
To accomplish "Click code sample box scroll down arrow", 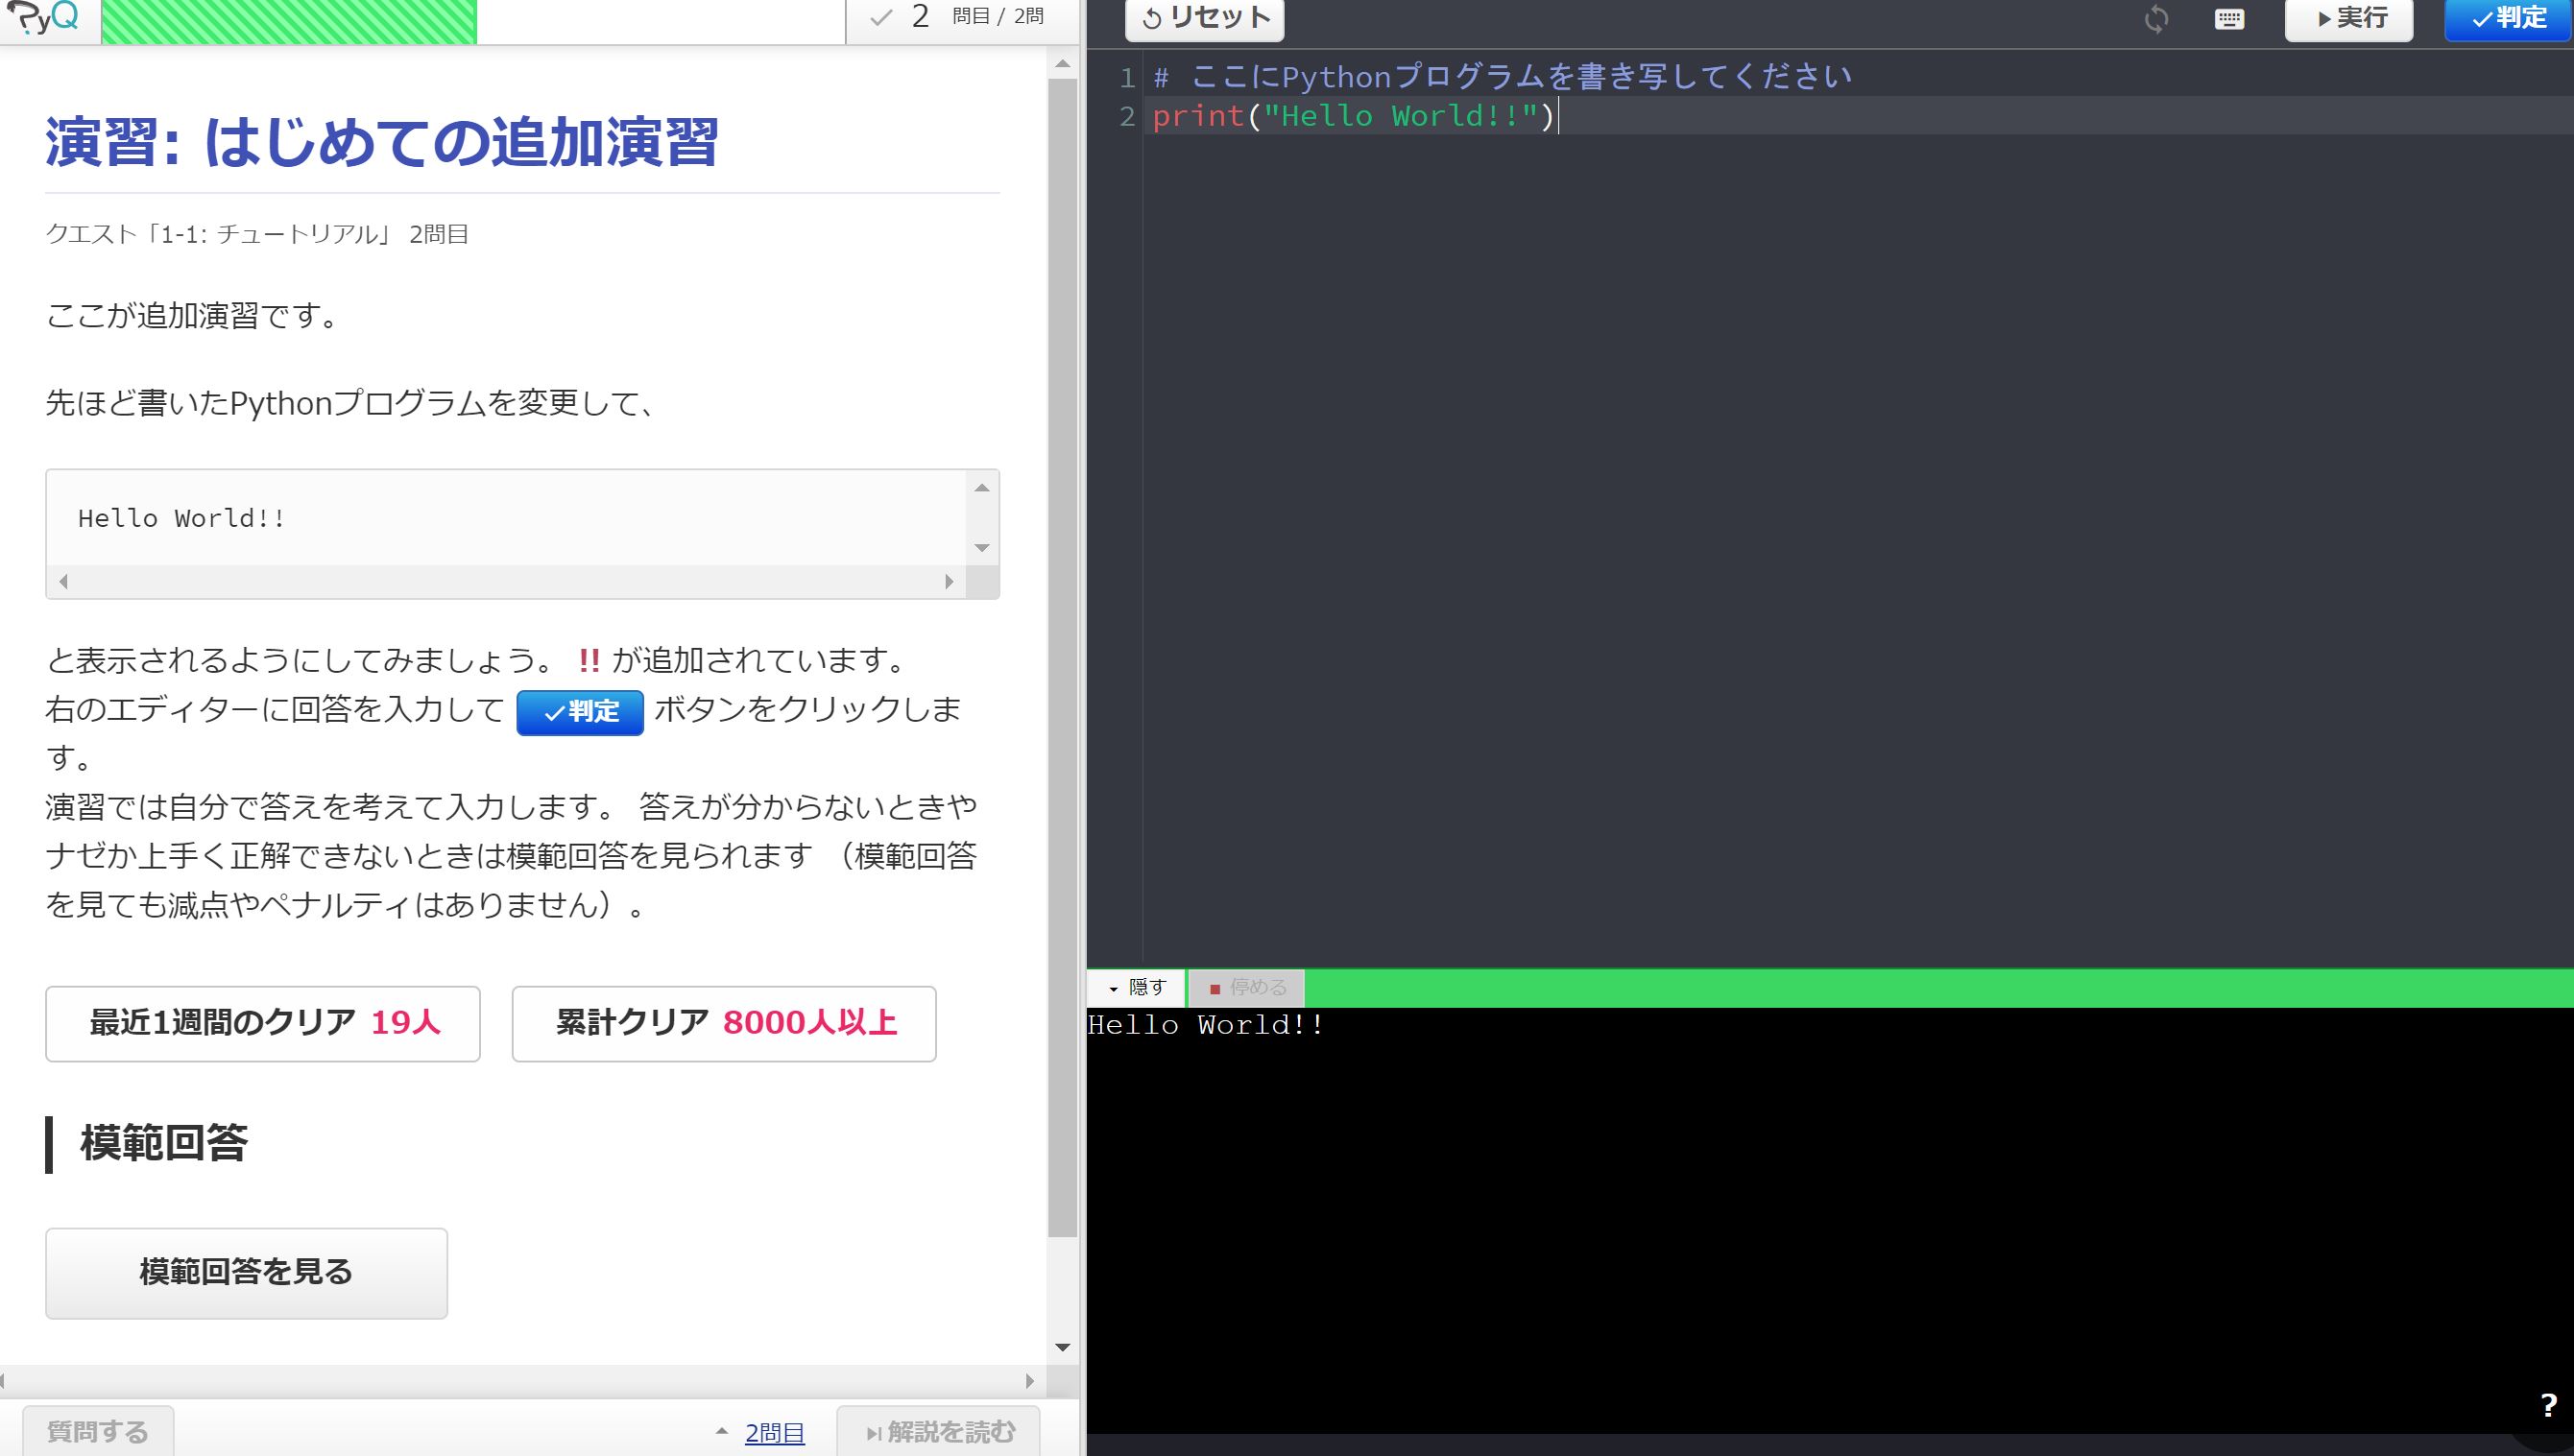I will [982, 547].
